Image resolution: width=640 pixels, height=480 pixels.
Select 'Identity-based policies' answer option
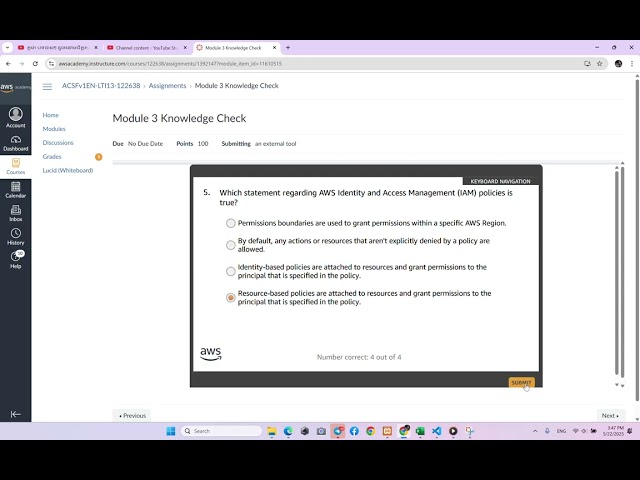point(231,271)
